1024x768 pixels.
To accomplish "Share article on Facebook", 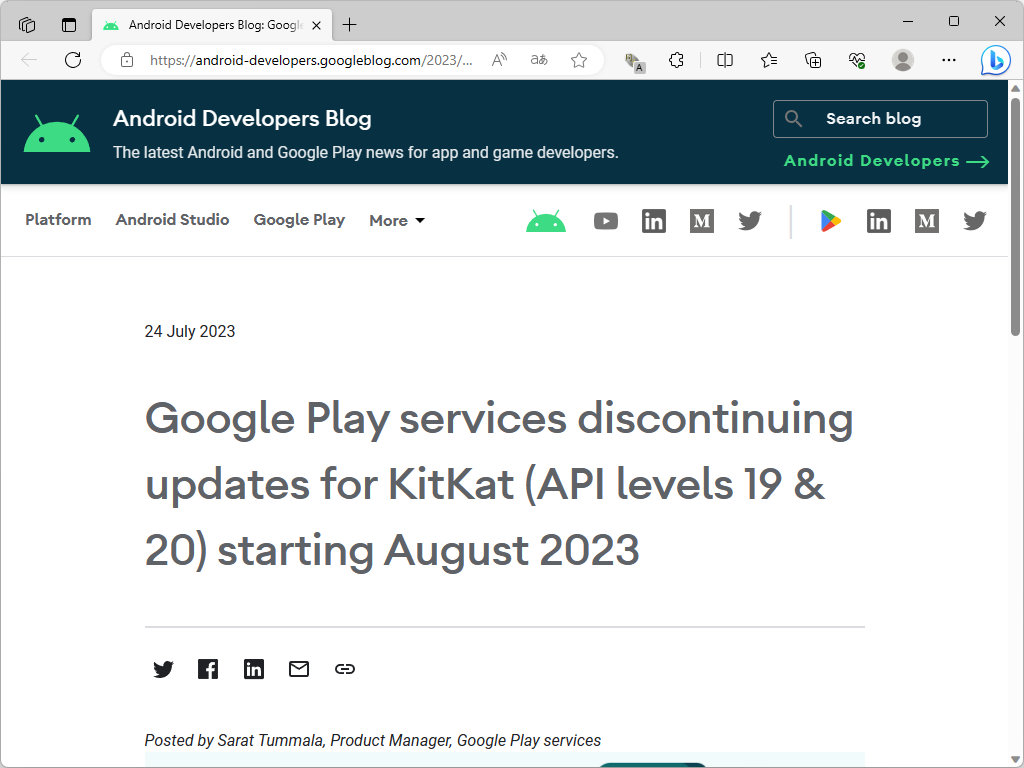I will click(208, 669).
